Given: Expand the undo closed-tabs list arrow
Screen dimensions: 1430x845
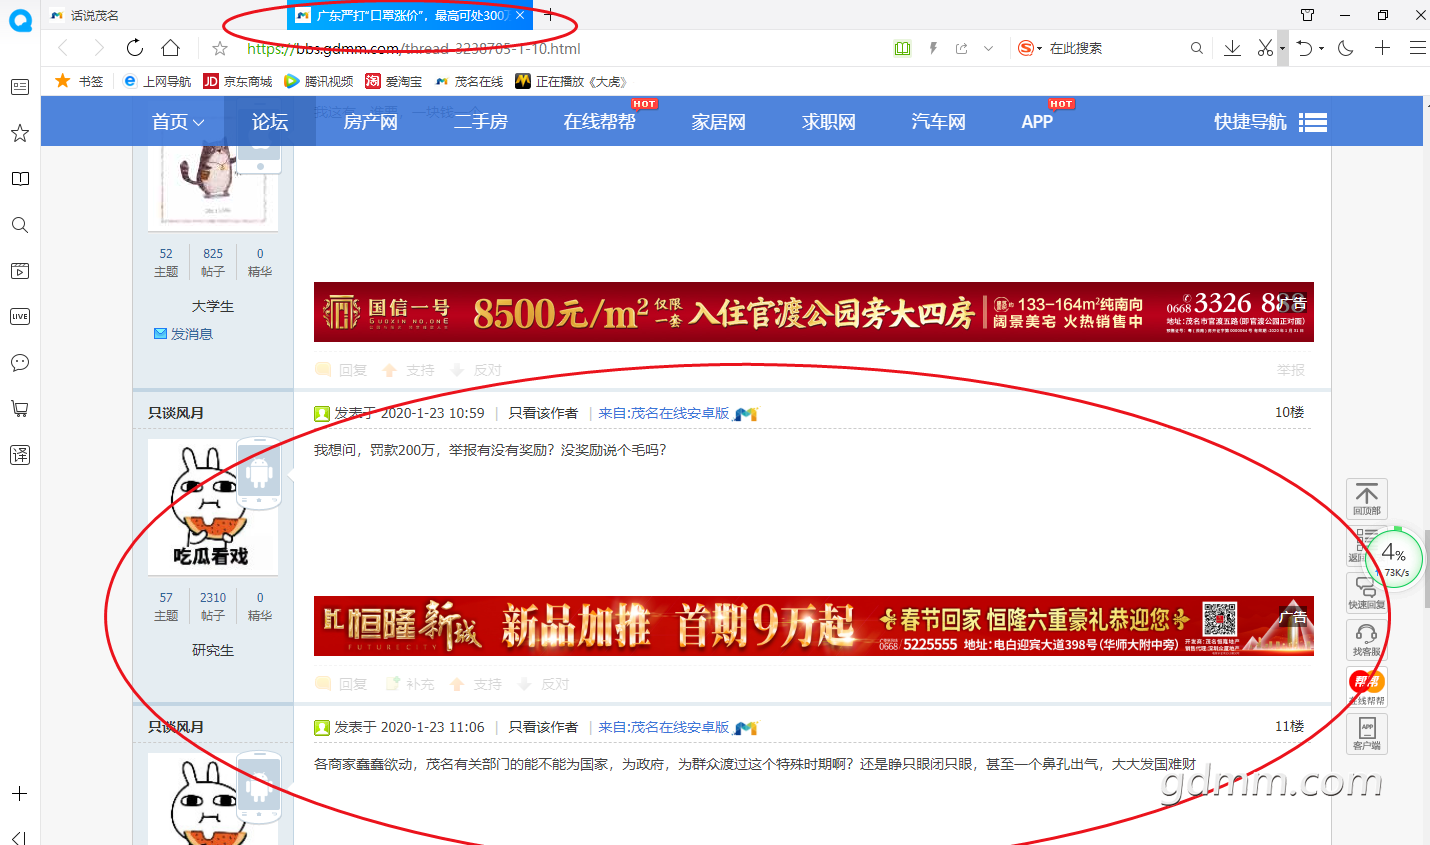Looking at the screenshot, I should (1321, 48).
